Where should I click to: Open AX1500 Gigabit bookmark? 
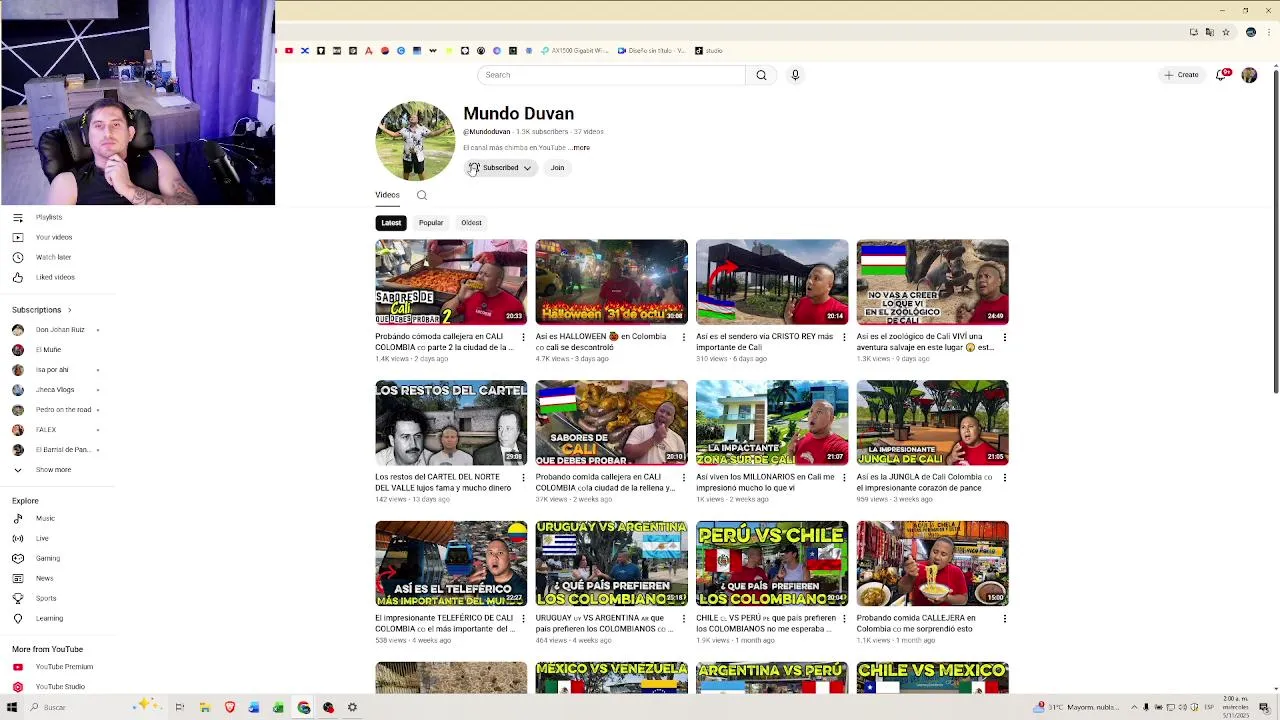click(x=574, y=51)
